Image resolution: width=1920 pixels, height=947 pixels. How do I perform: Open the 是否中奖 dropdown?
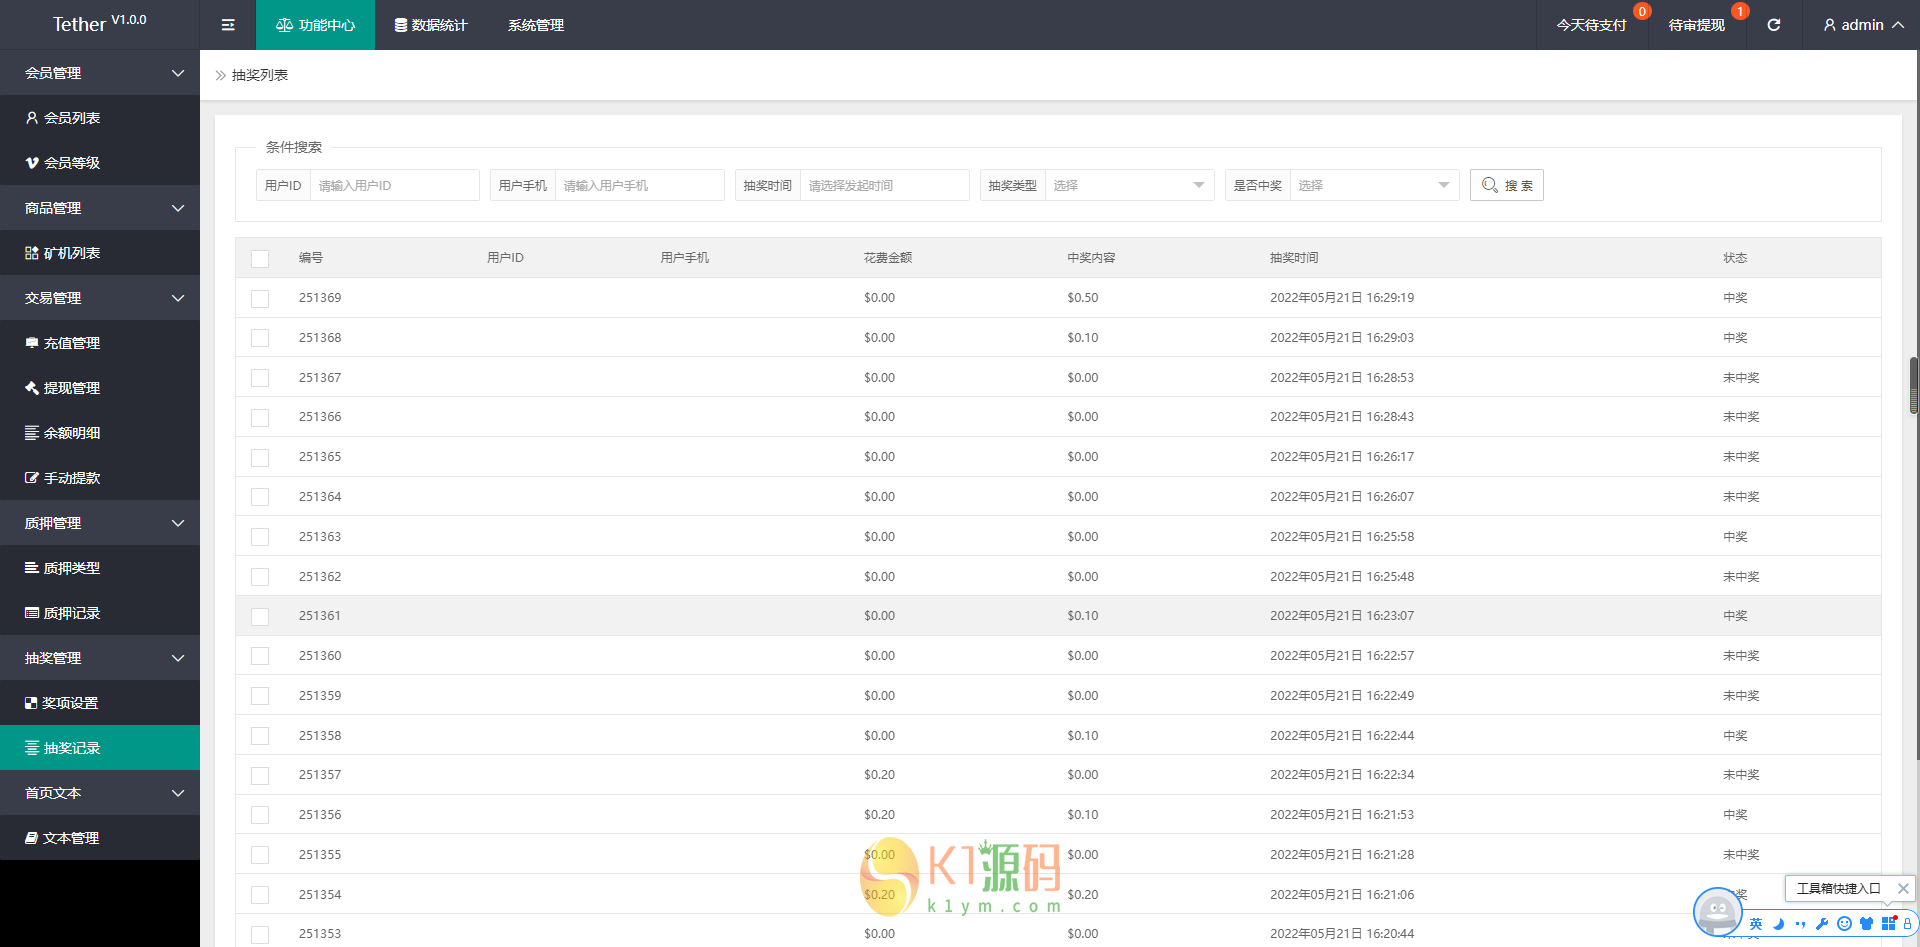(x=1373, y=185)
